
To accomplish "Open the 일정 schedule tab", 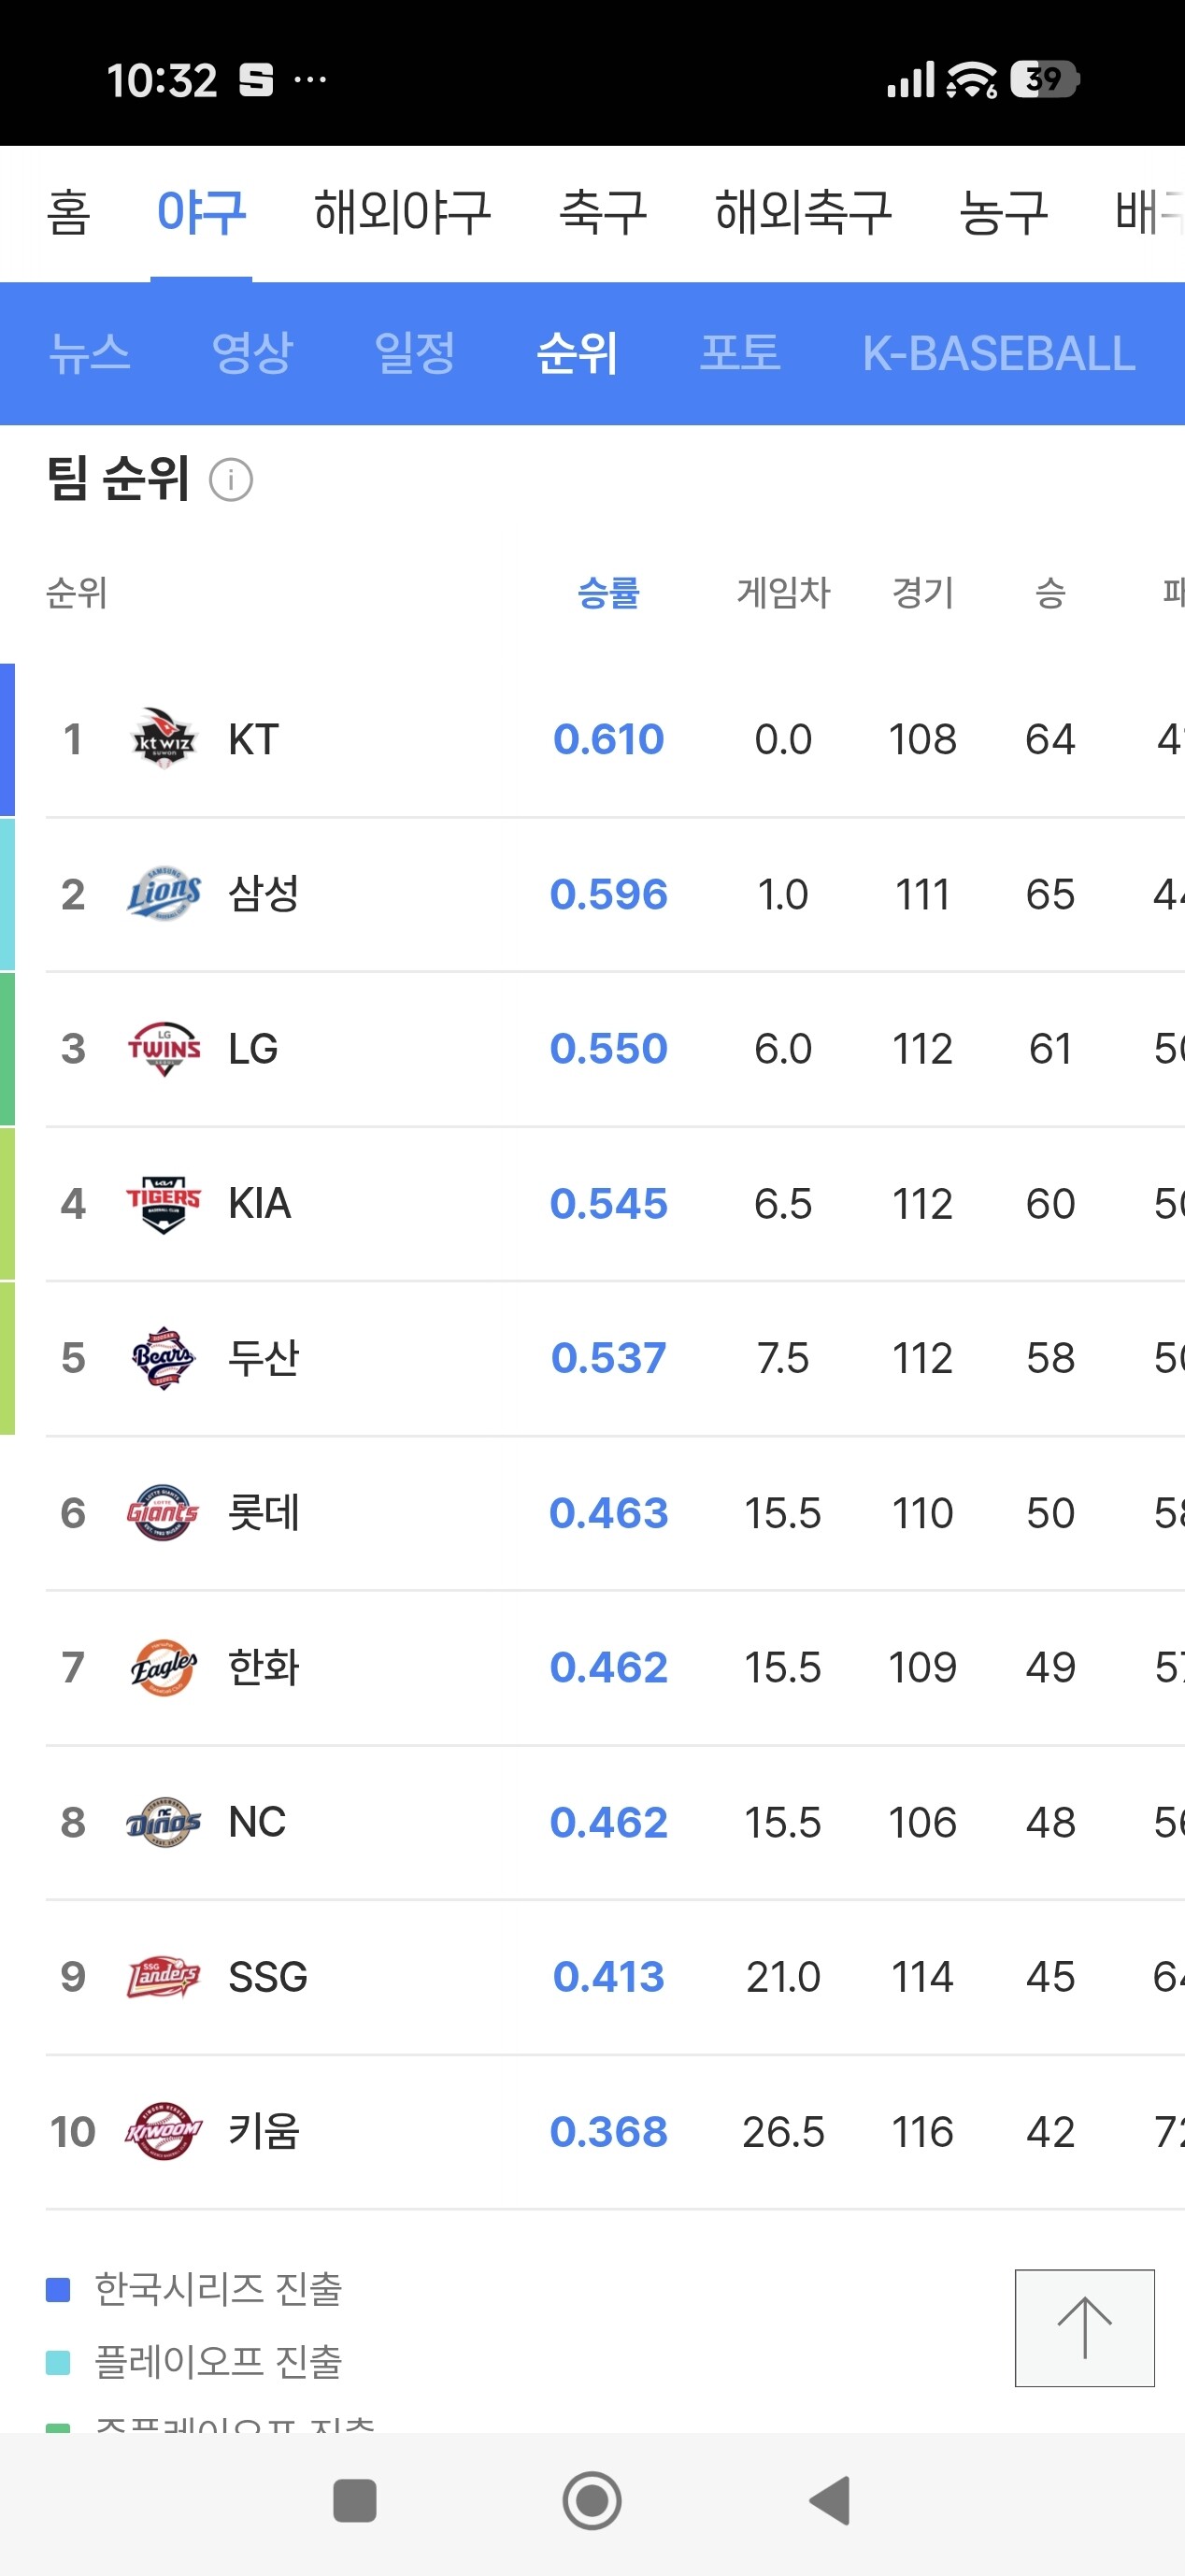I will click(x=415, y=353).
